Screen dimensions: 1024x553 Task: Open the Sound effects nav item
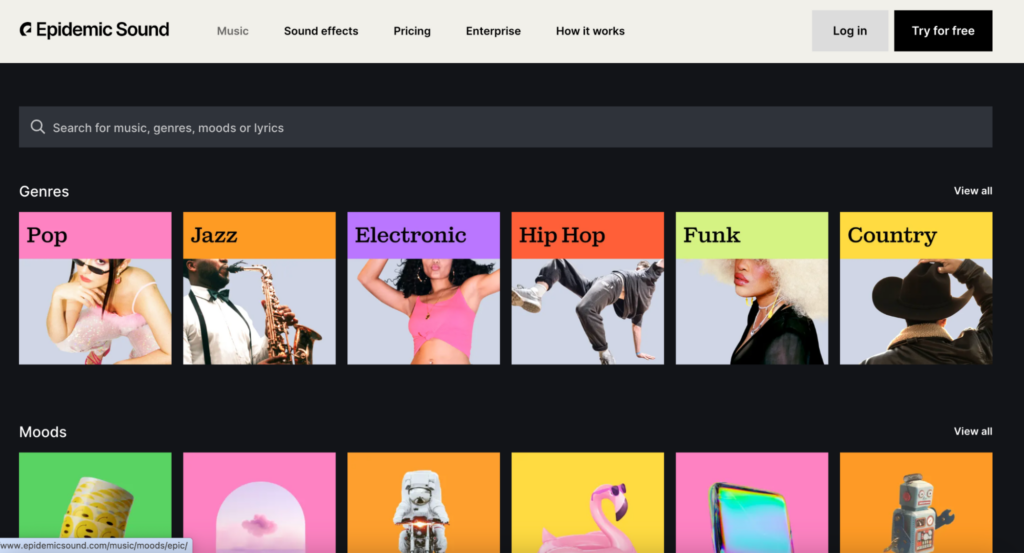[321, 31]
